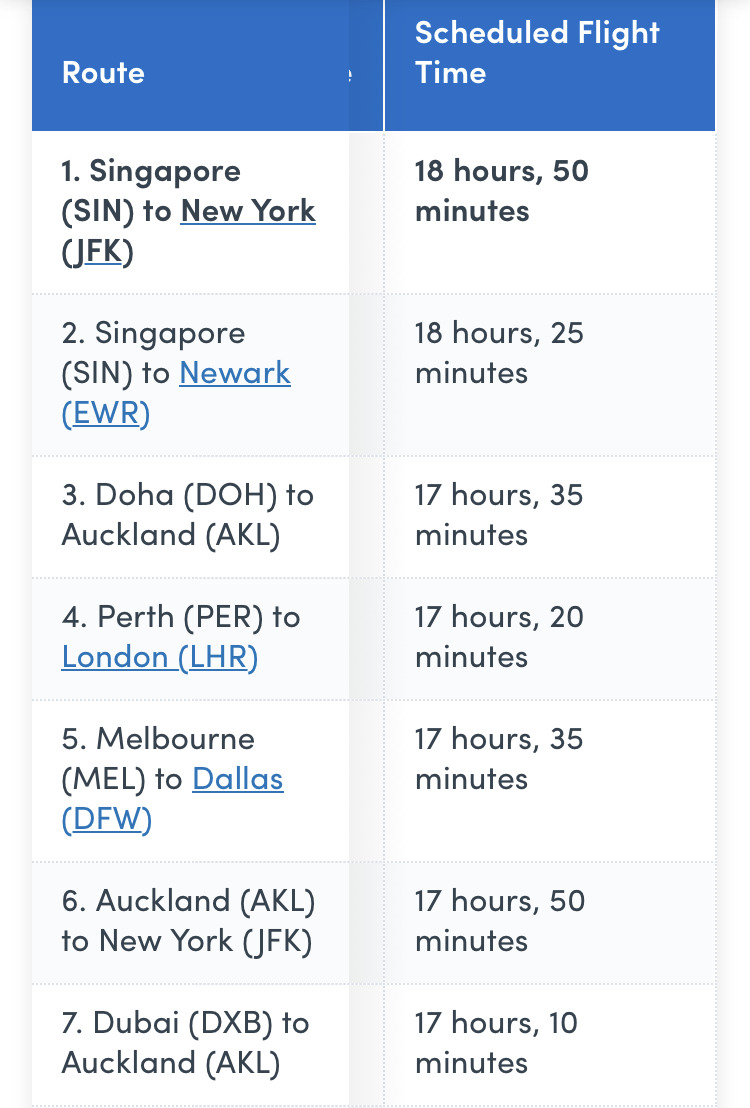This screenshot has width=750, height=1108.
Task: Click the Scheduled Flight Time column header
Action: click(x=550, y=66)
